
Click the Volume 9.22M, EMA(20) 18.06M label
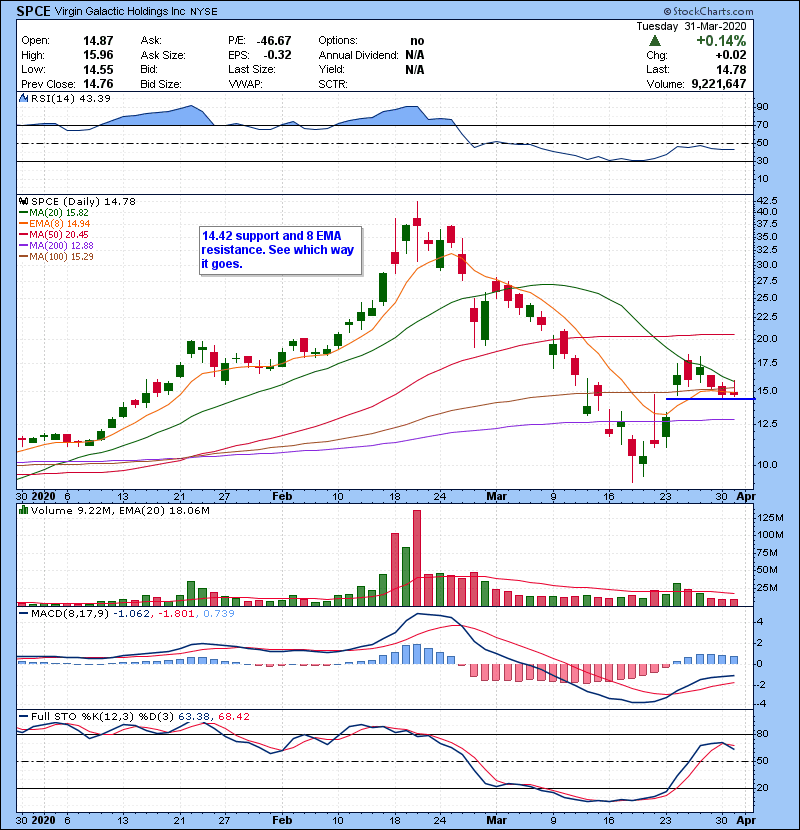(x=120, y=511)
